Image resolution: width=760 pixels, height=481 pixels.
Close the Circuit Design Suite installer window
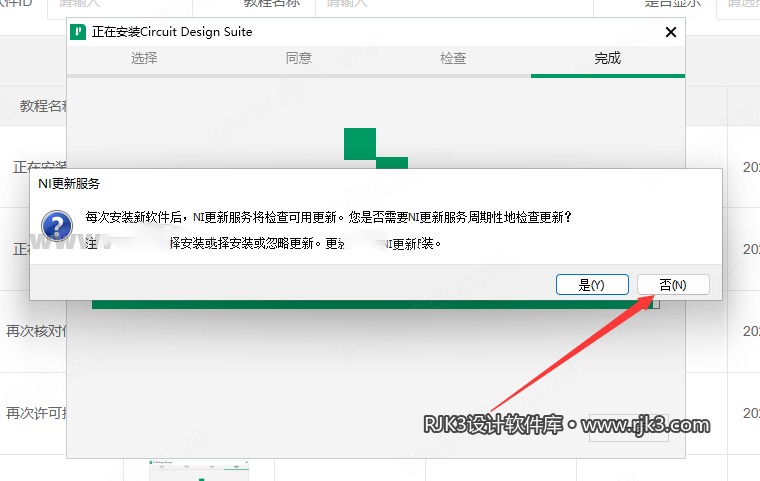[671, 32]
